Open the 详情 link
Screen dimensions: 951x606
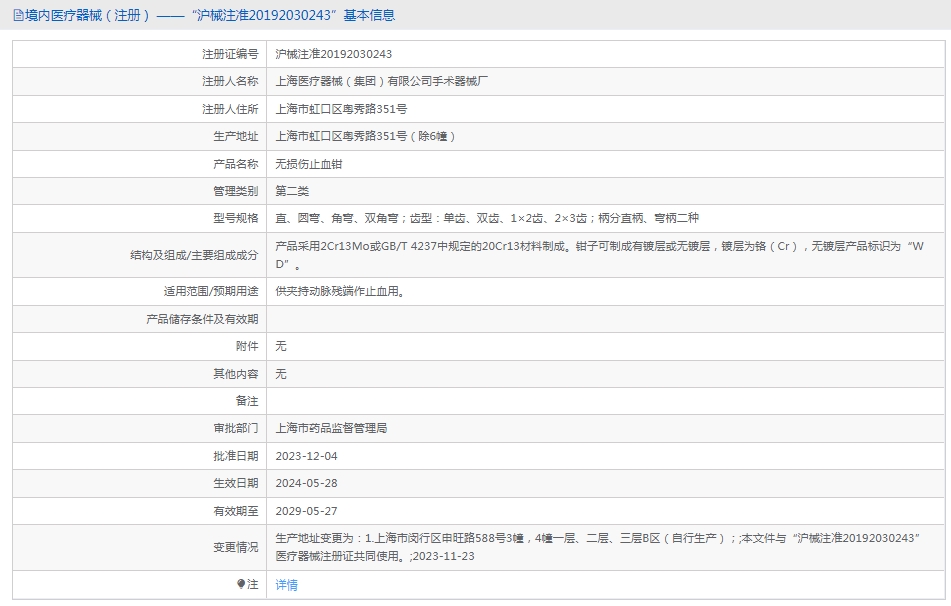pyautogui.click(x=286, y=585)
